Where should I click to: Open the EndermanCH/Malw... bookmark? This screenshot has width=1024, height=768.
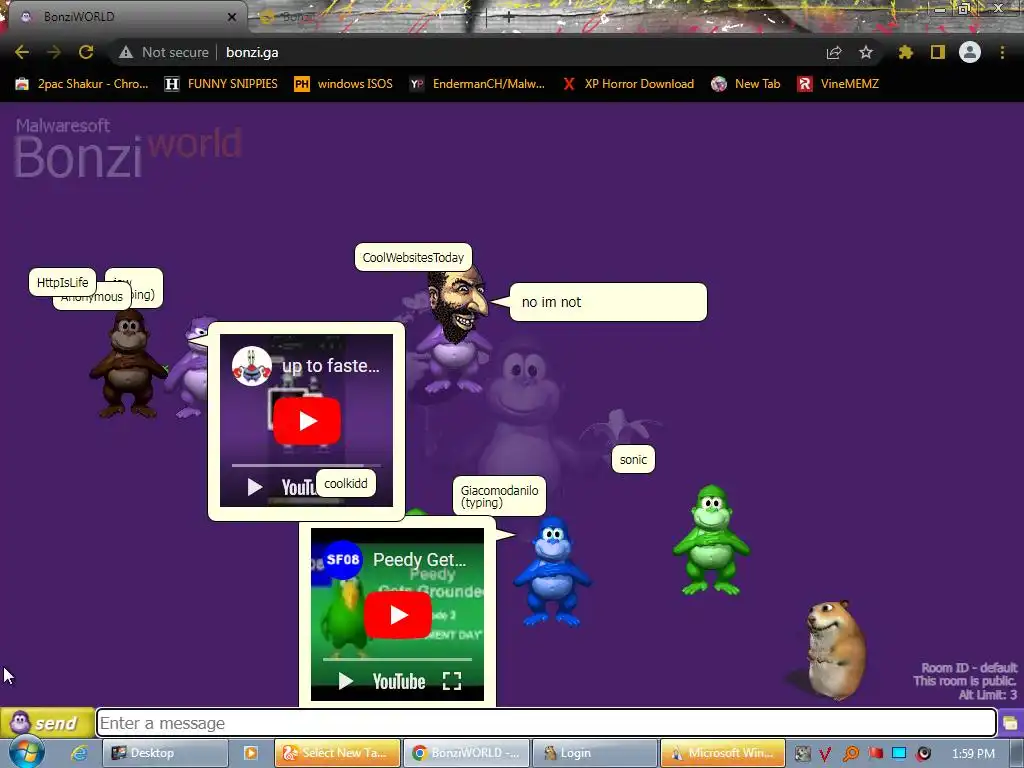click(x=477, y=84)
